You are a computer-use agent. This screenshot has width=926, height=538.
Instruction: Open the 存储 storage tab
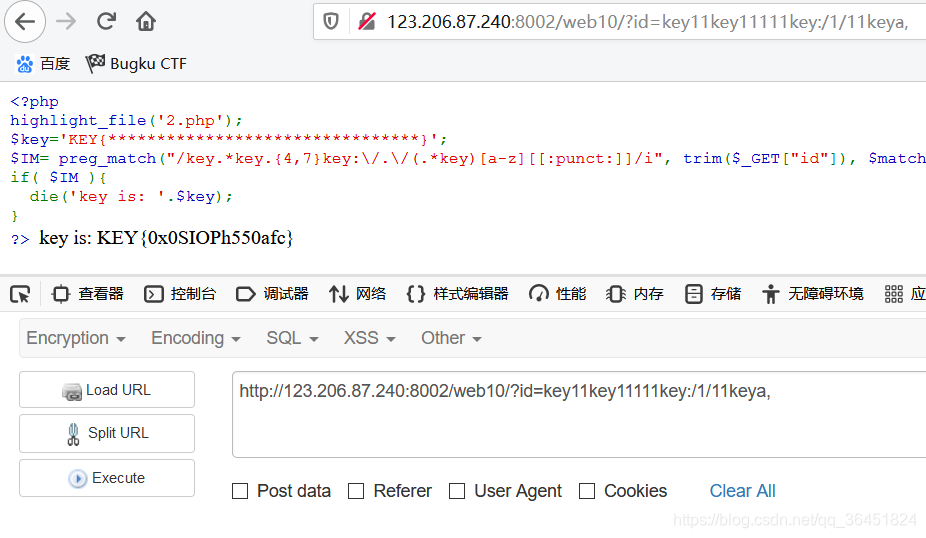[713, 294]
